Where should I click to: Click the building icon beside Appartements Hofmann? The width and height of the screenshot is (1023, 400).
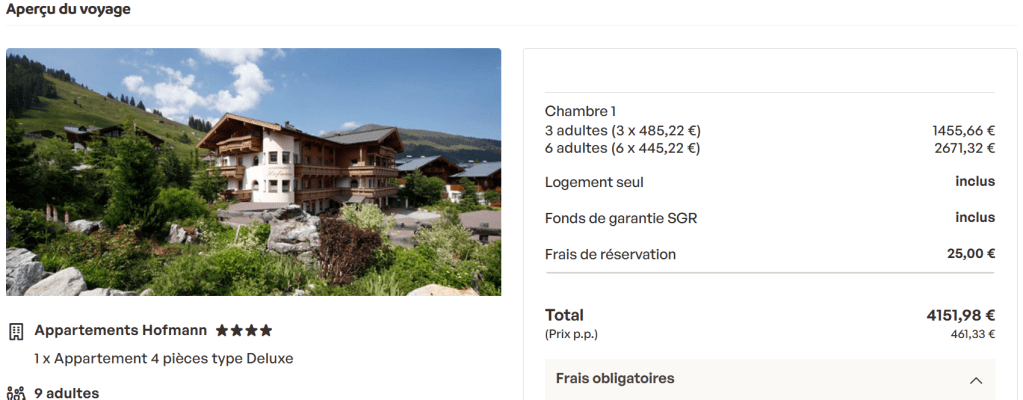(16, 331)
